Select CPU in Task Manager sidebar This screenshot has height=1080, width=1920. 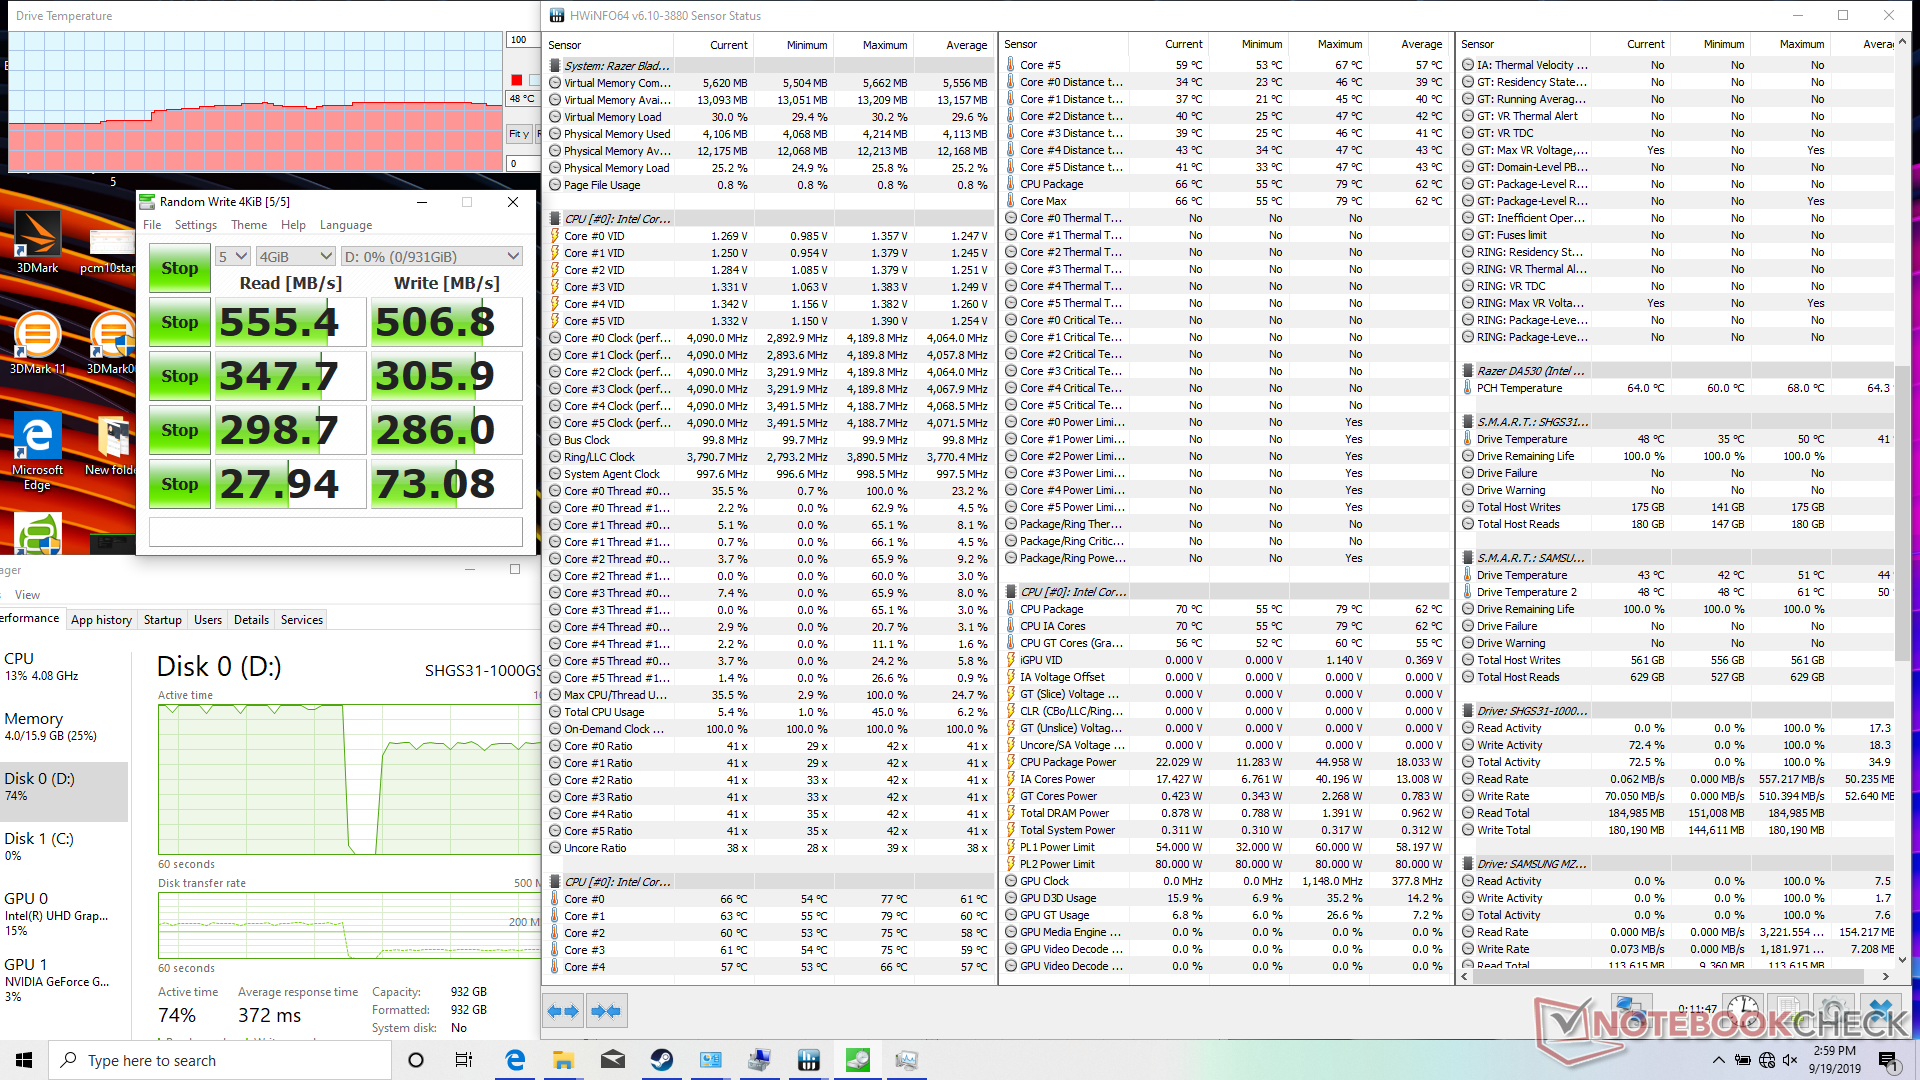(64, 667)
